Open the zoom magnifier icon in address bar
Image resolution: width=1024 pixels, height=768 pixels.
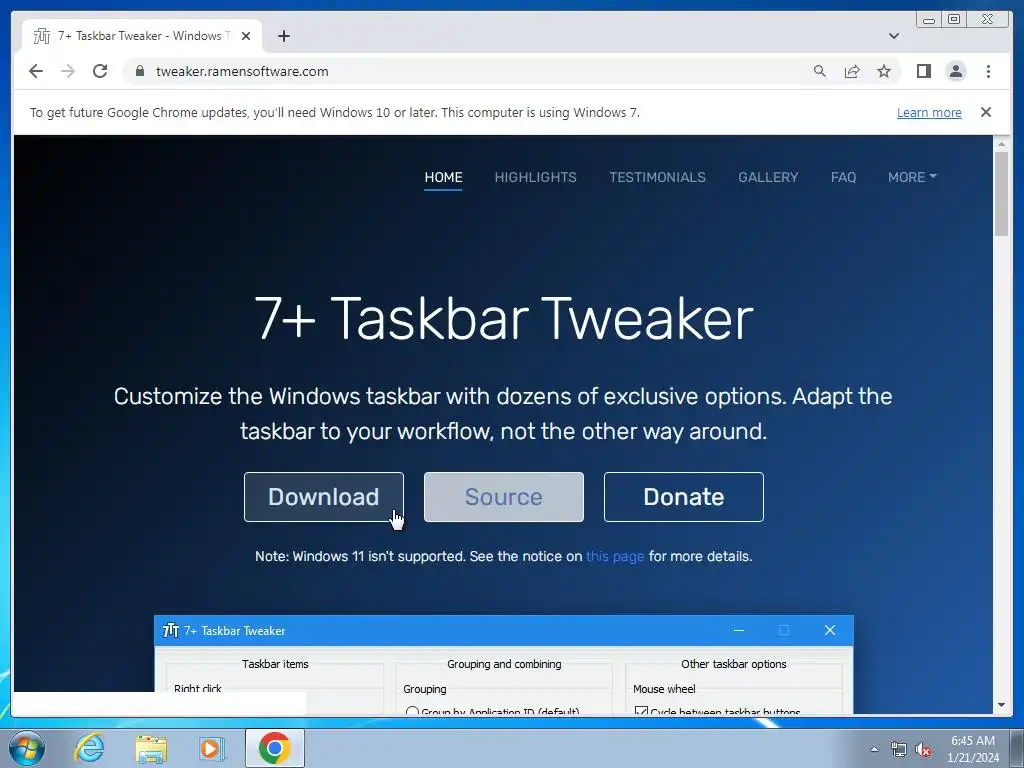pyautogui.click(x=820, y=71)
